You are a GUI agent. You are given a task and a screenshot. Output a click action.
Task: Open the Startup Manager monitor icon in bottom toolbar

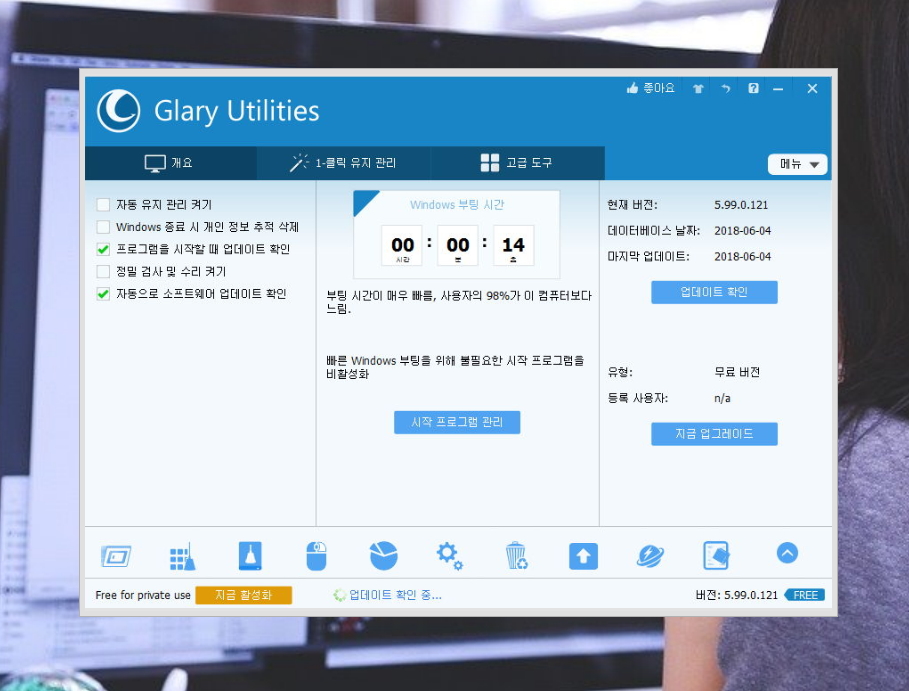116,556
